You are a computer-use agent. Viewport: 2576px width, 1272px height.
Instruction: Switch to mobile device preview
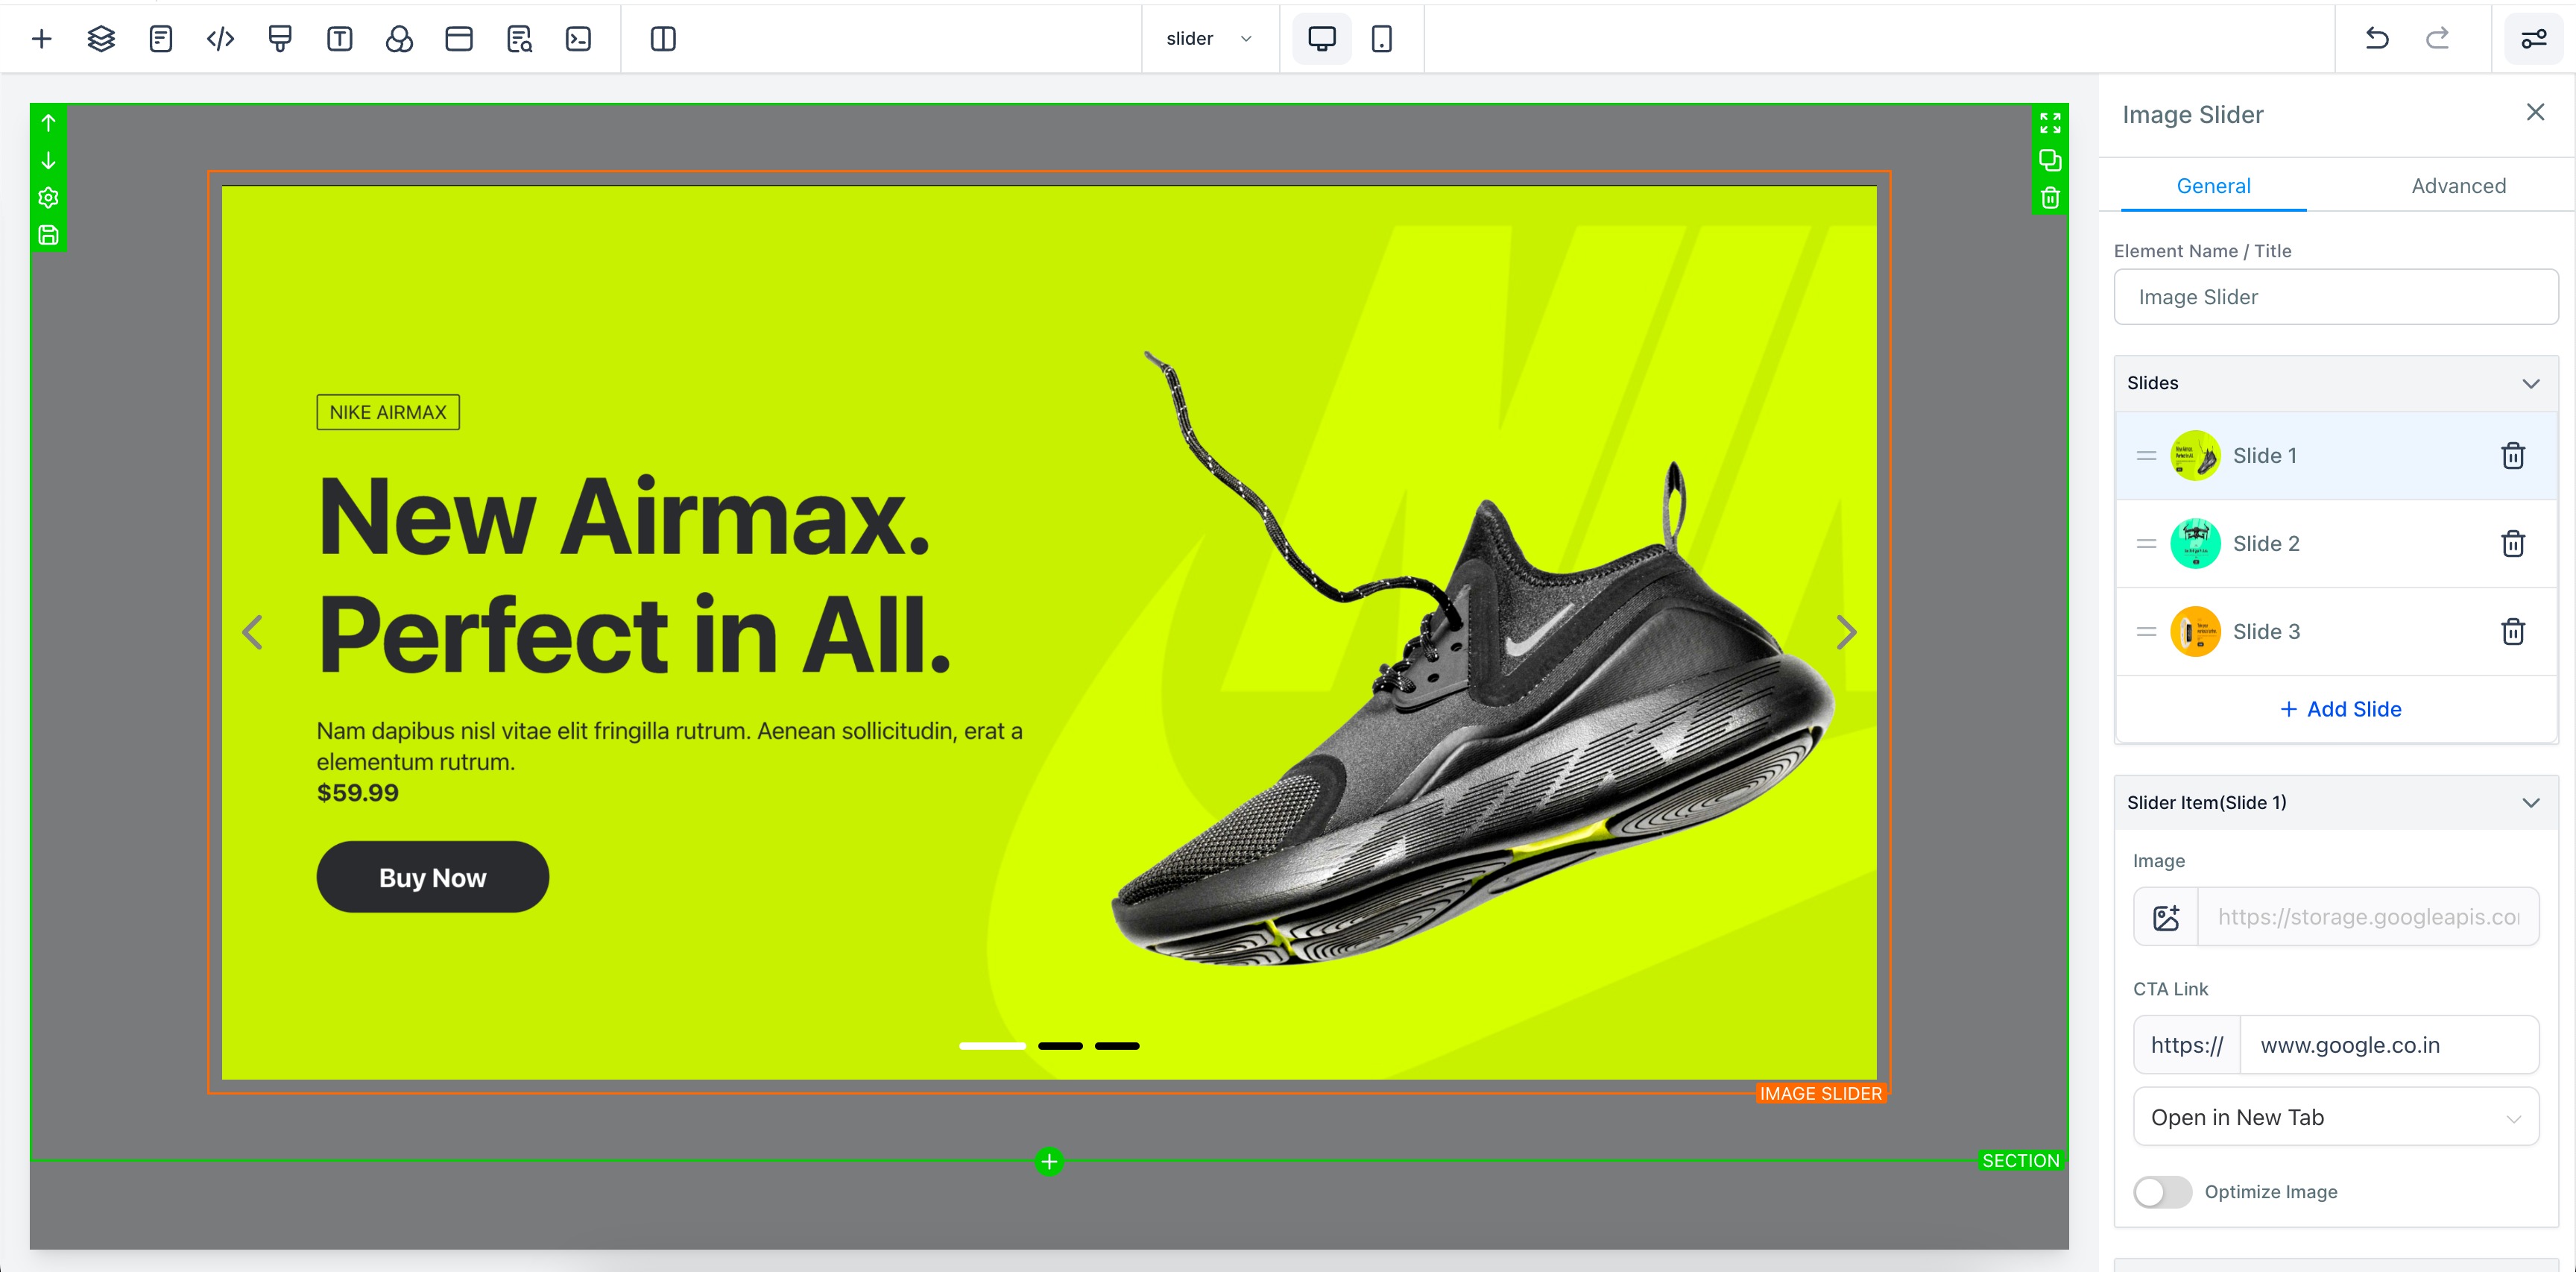coord(1381,39)
